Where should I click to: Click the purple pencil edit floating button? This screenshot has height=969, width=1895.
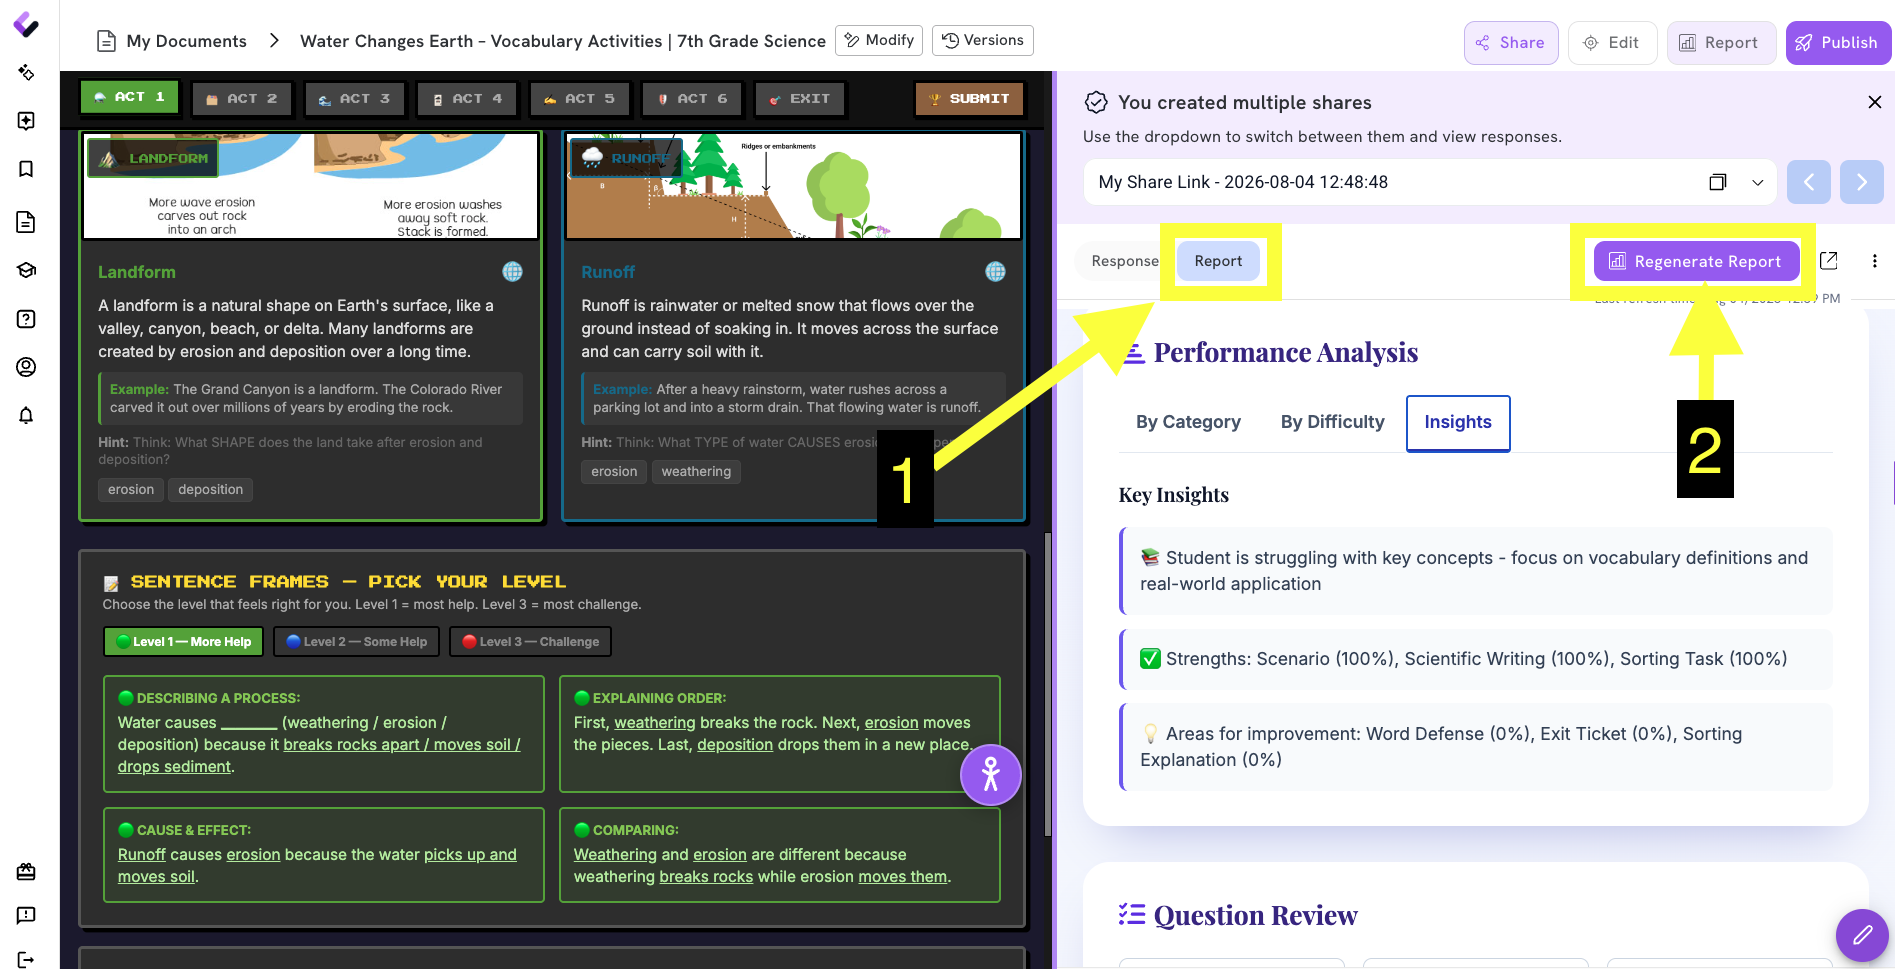[1862, 935]
